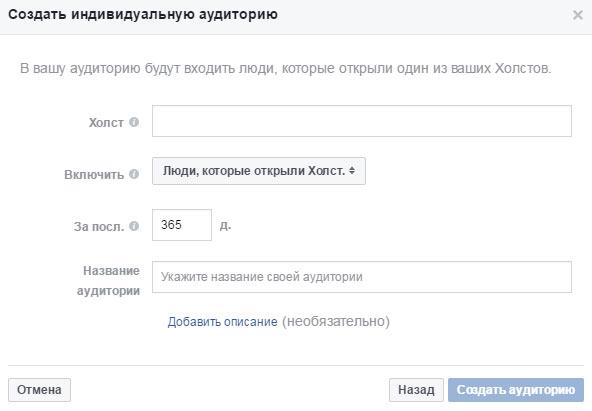
Task: Go back with the Назад button
Action: tap(416, 390)
